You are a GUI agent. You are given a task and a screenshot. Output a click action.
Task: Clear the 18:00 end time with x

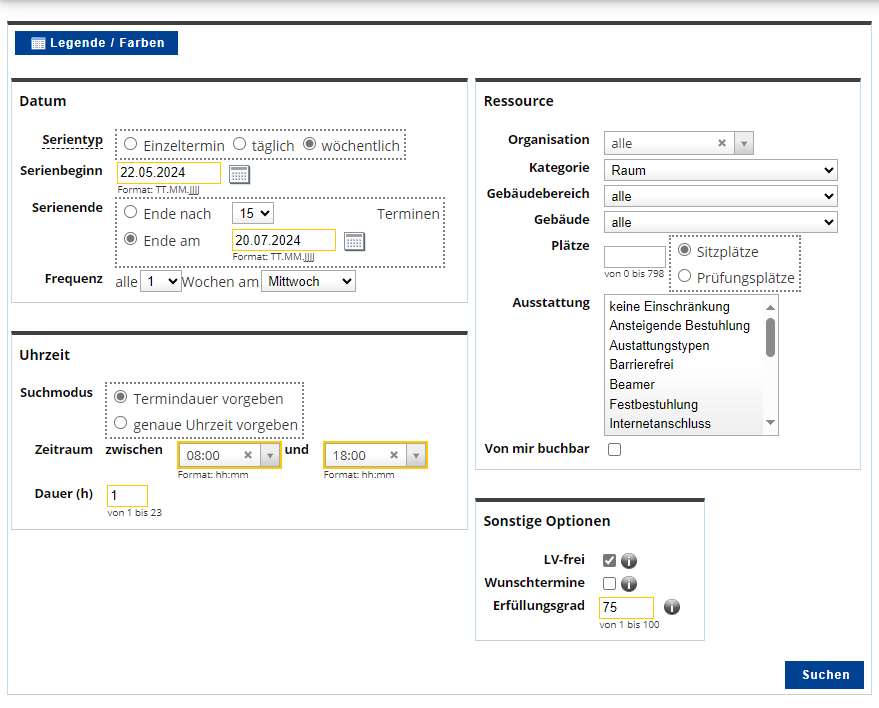(394, 455)
